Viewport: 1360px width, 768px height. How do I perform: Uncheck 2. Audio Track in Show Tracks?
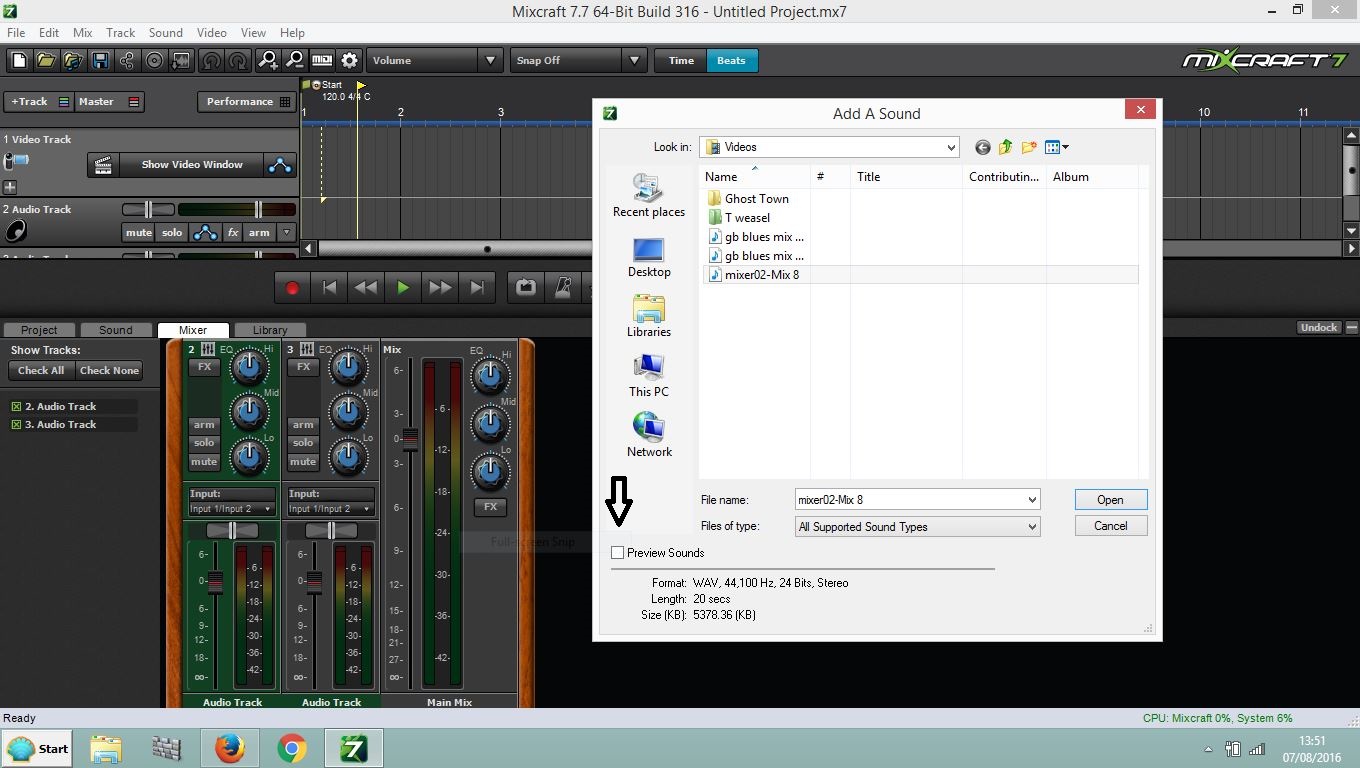point(16,407)
